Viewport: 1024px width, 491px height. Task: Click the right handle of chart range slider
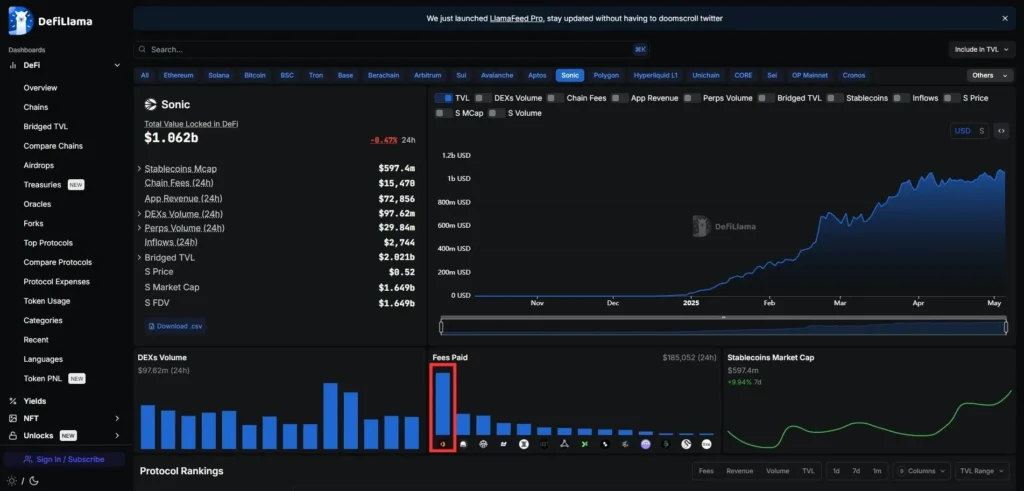pyautogui.click(x=1006, y=326)
